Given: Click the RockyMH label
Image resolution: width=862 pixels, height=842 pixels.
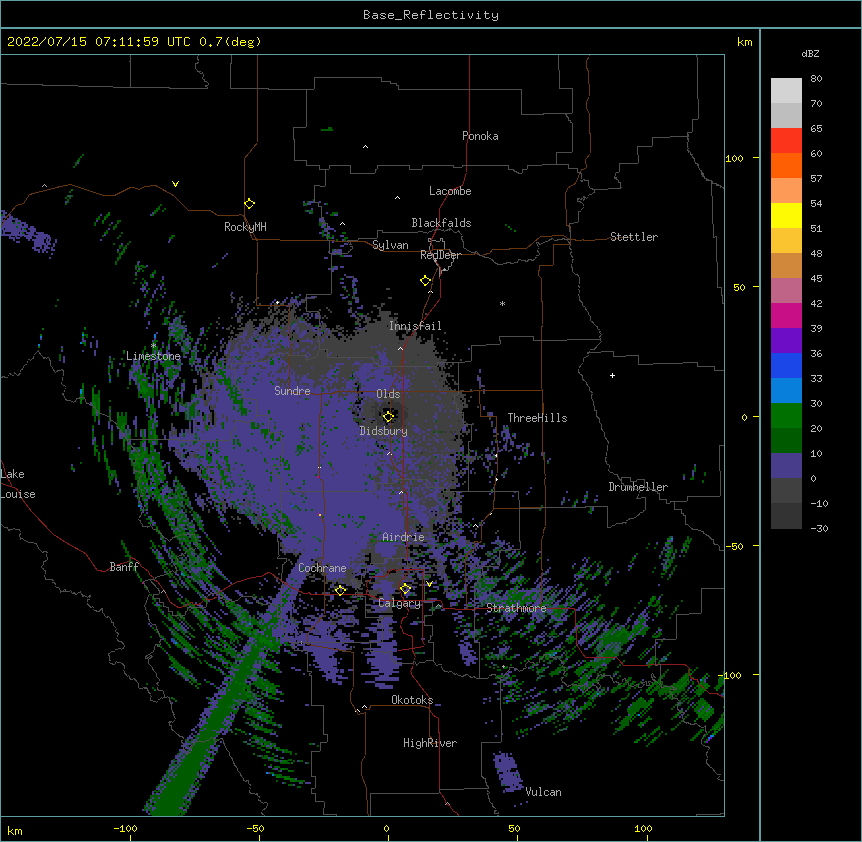Looking at the screenshot, I should pos(245,227).
